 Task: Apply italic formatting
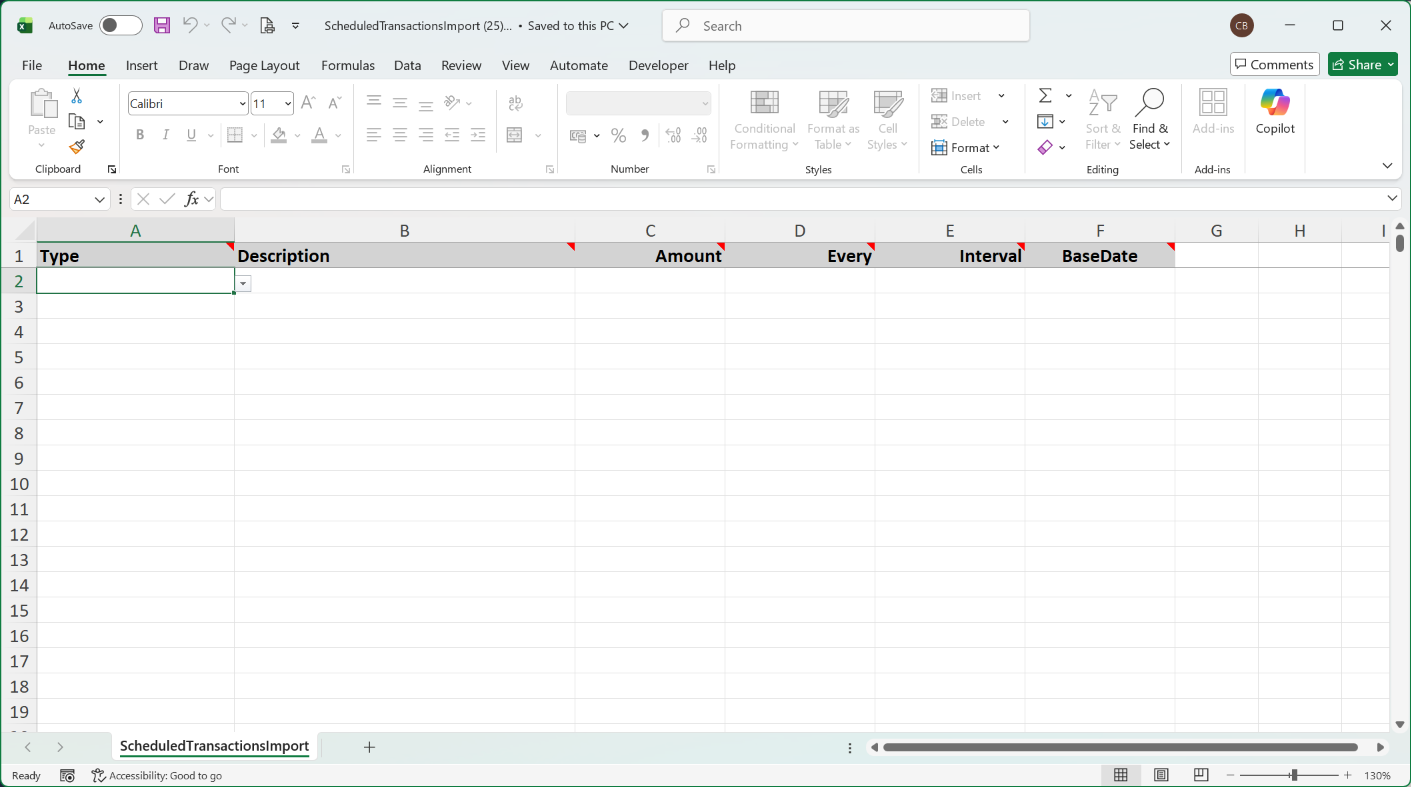(x=166, y=135)
